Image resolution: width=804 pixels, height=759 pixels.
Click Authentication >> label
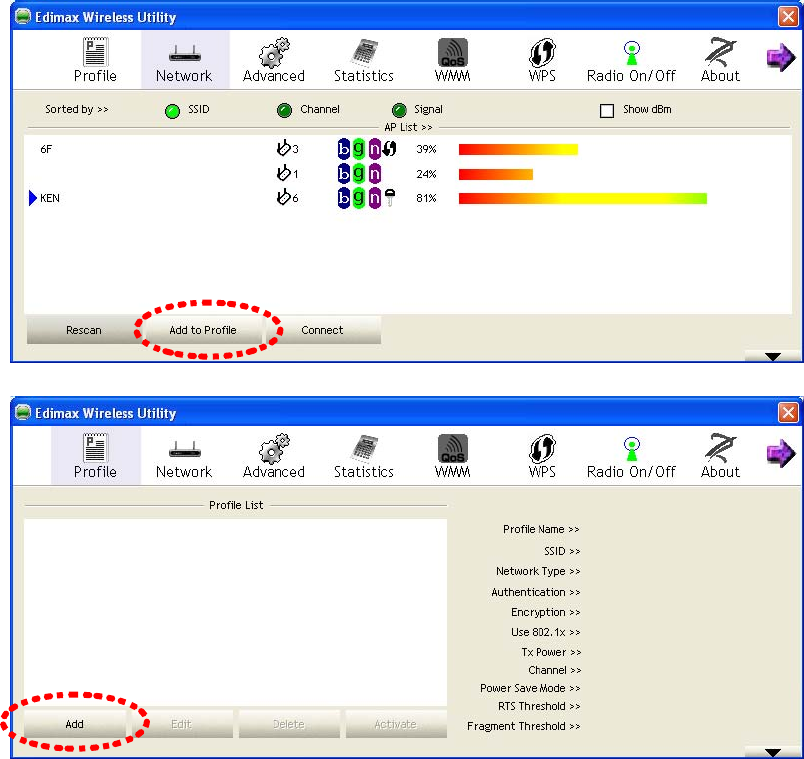point(536,592)
